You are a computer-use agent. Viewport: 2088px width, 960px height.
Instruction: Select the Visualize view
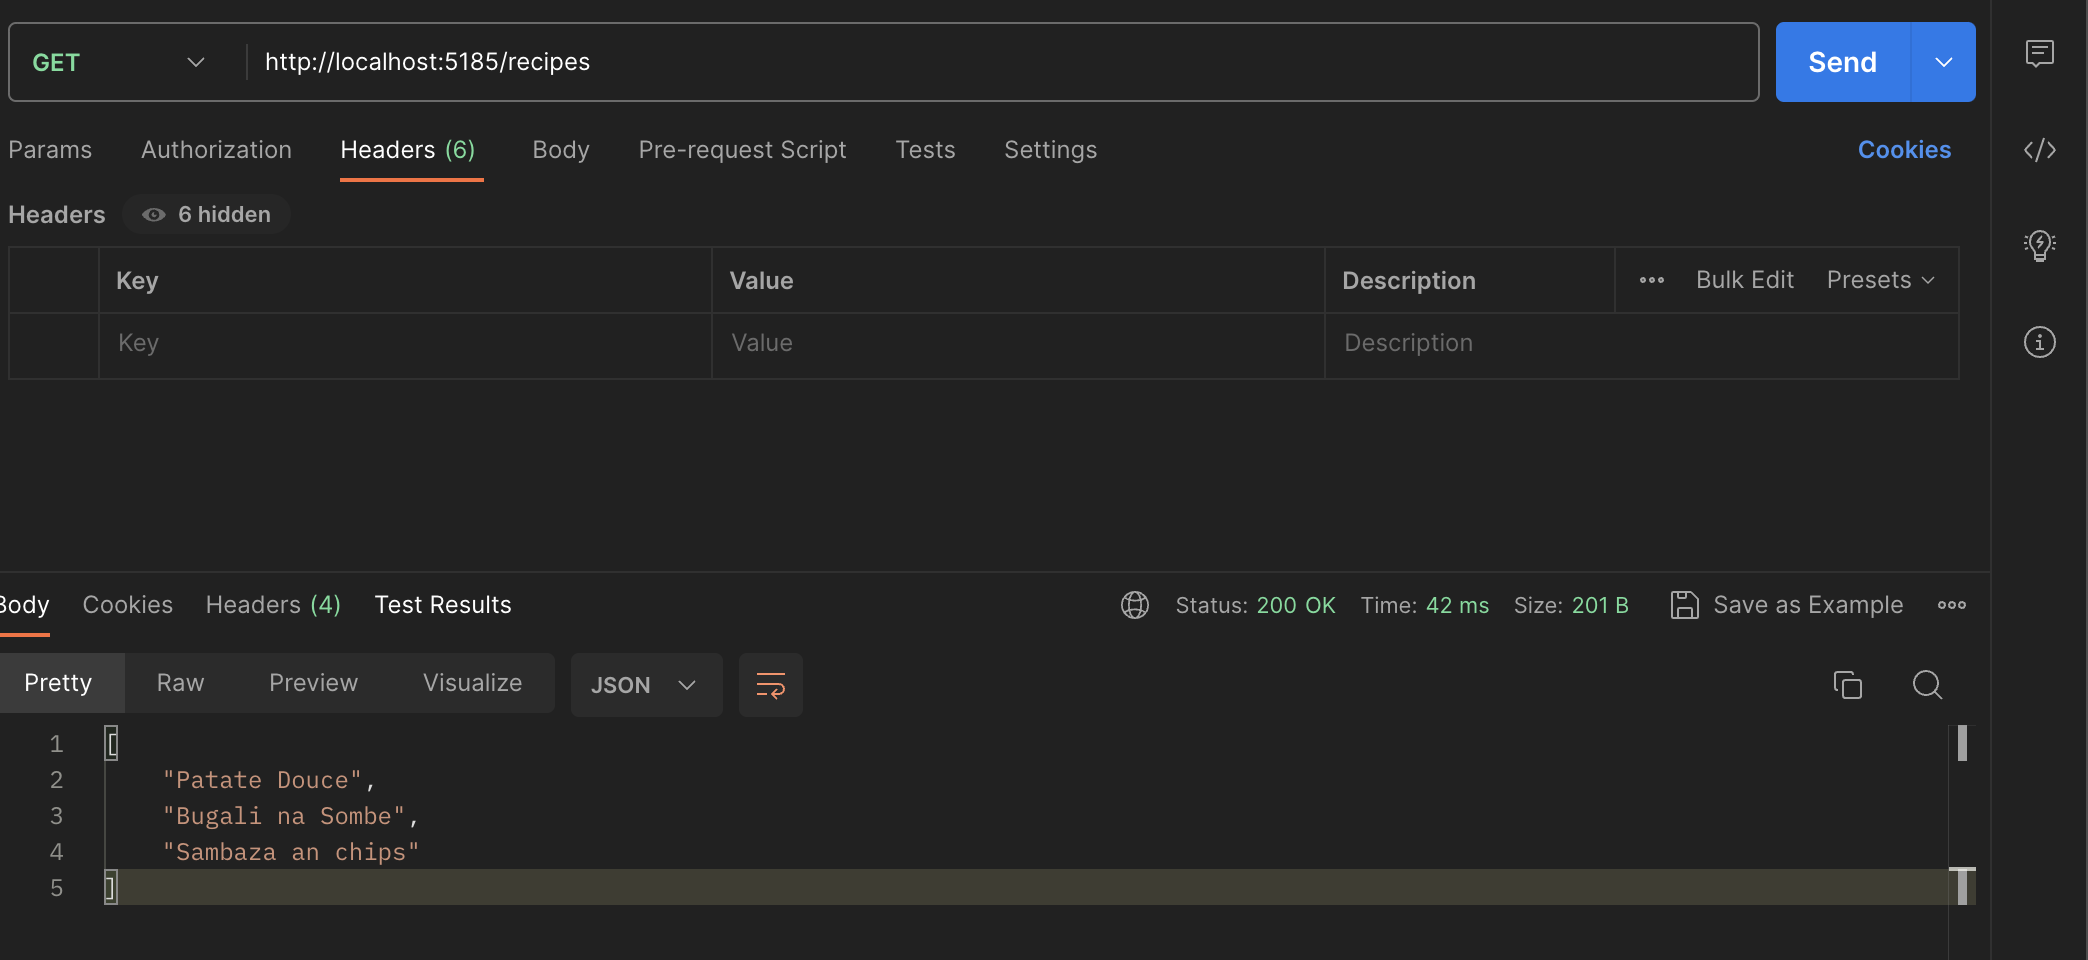click(472, 683)
